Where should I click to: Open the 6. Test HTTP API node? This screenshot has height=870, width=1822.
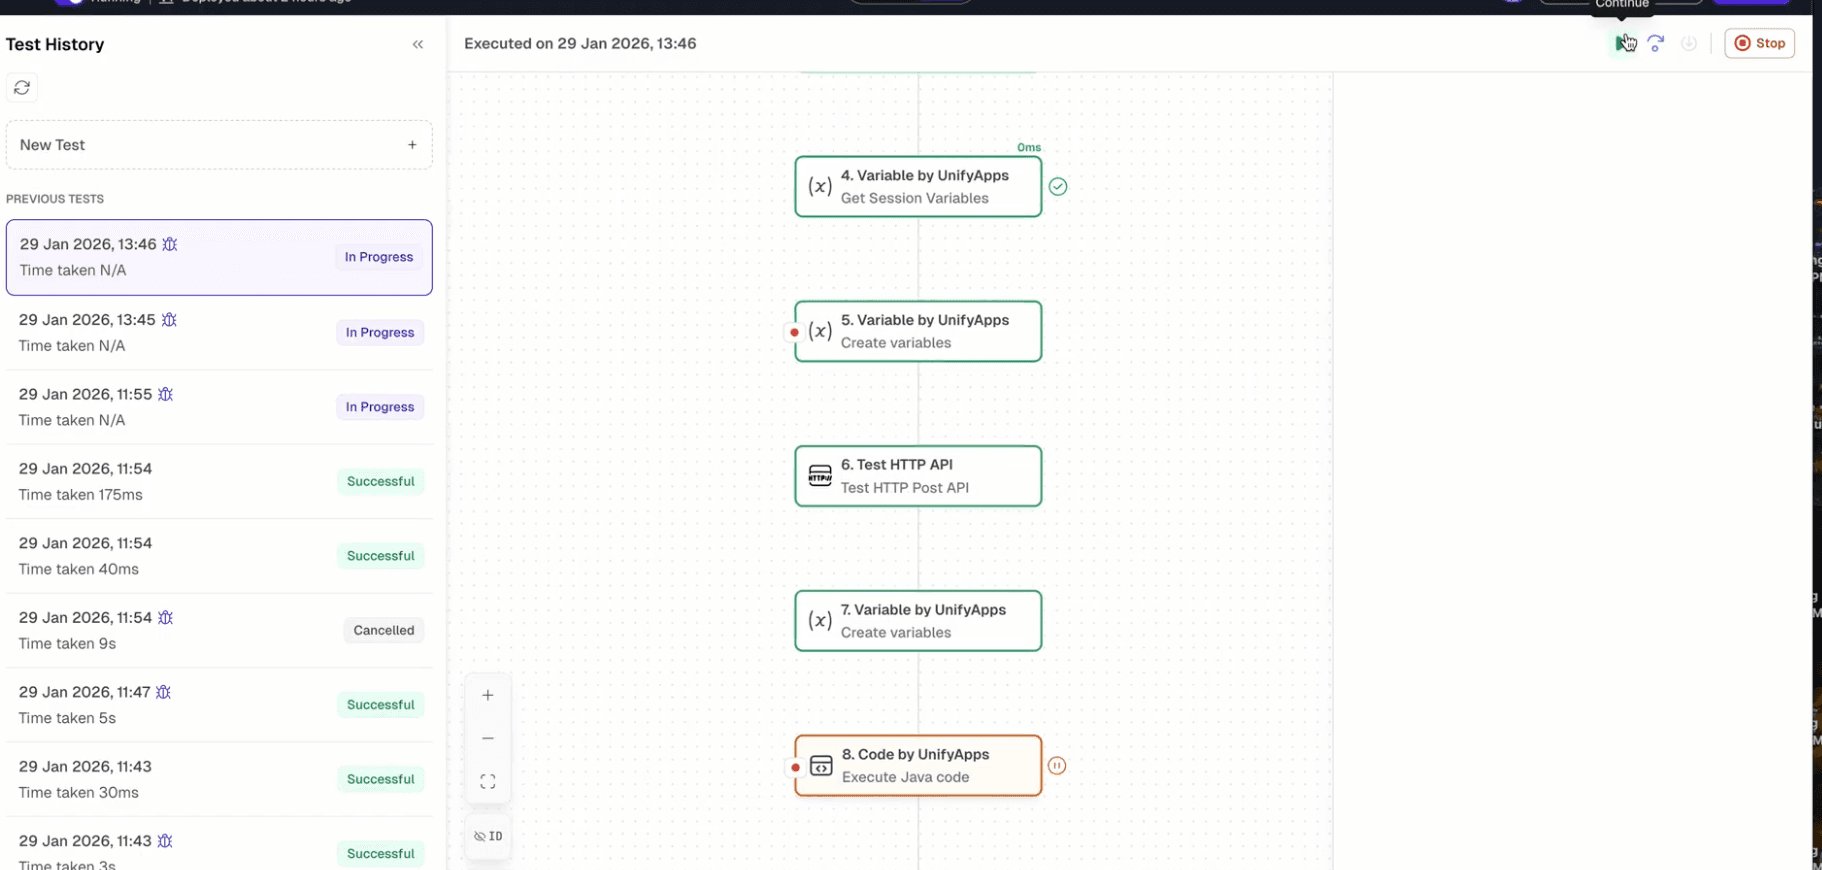(918, 476)
